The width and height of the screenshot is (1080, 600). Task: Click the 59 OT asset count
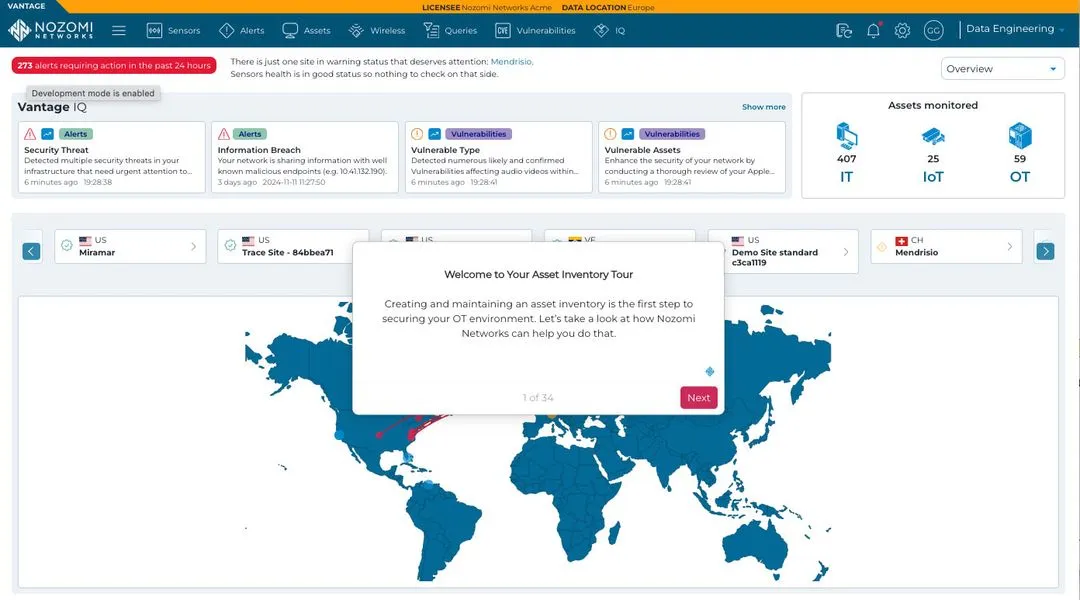(x=1020, y=158)
